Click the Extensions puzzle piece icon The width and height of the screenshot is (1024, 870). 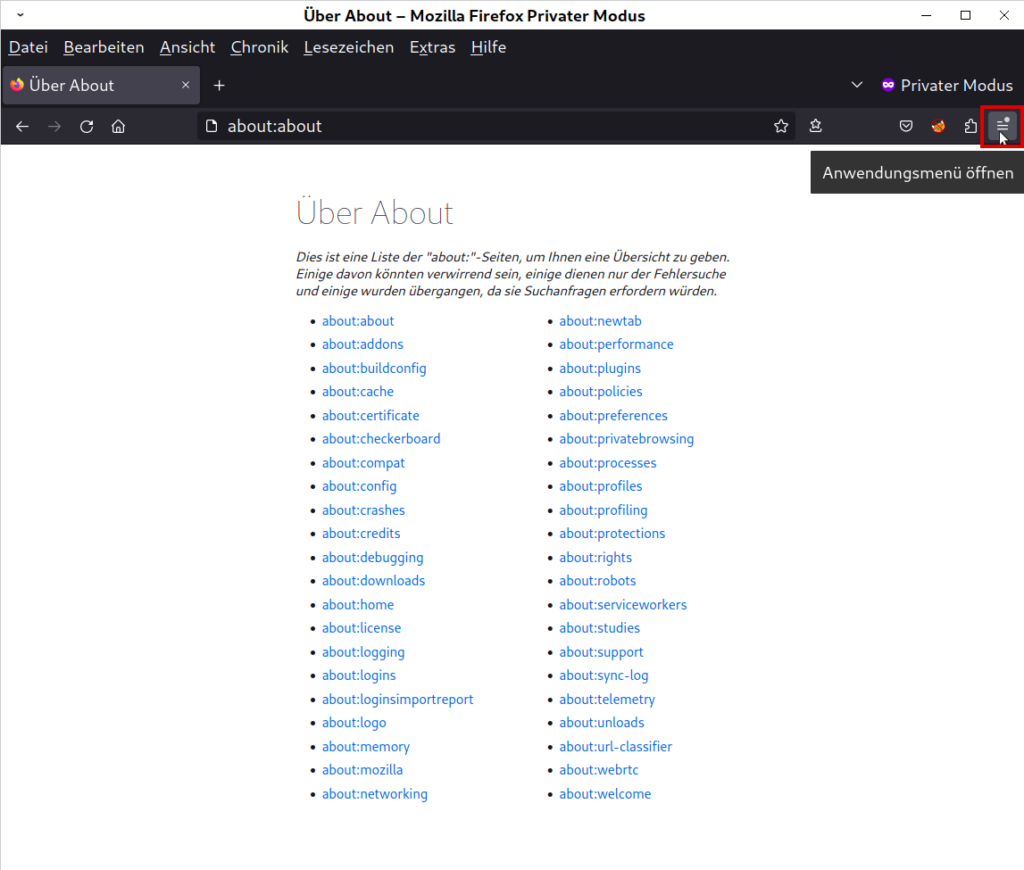pos(970,126)
